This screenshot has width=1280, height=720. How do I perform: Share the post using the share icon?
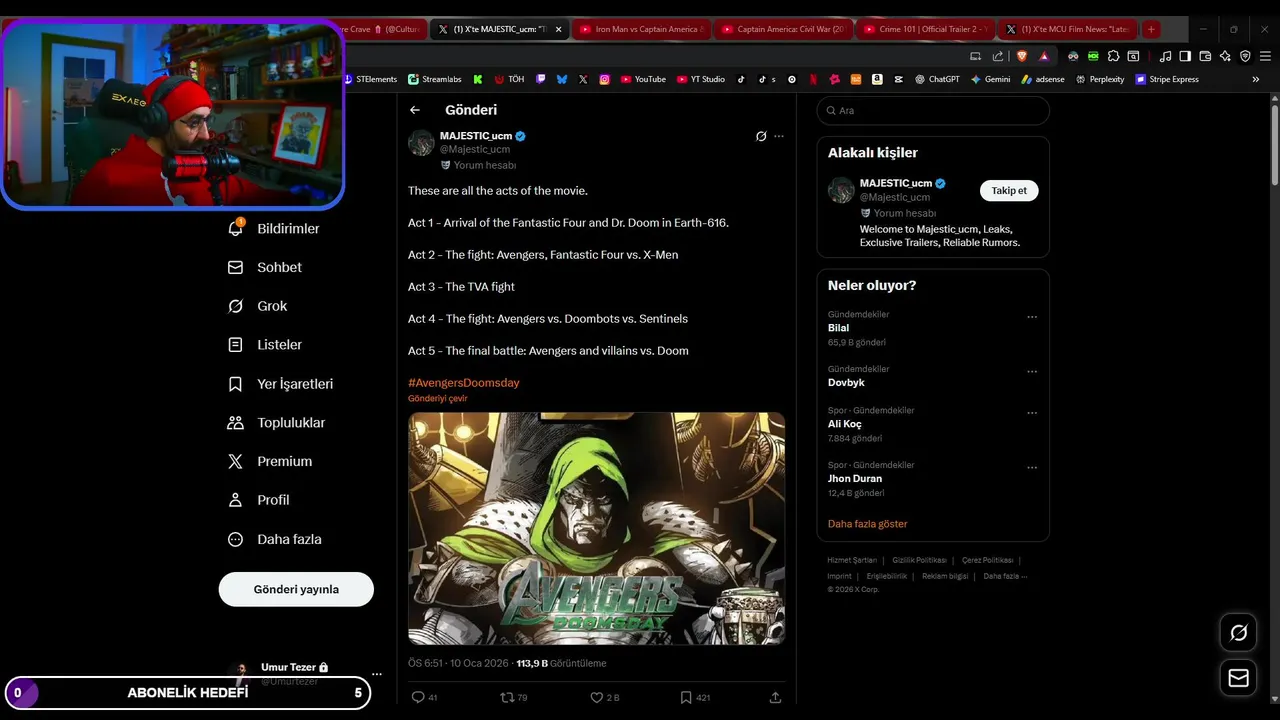click(775, 697)
